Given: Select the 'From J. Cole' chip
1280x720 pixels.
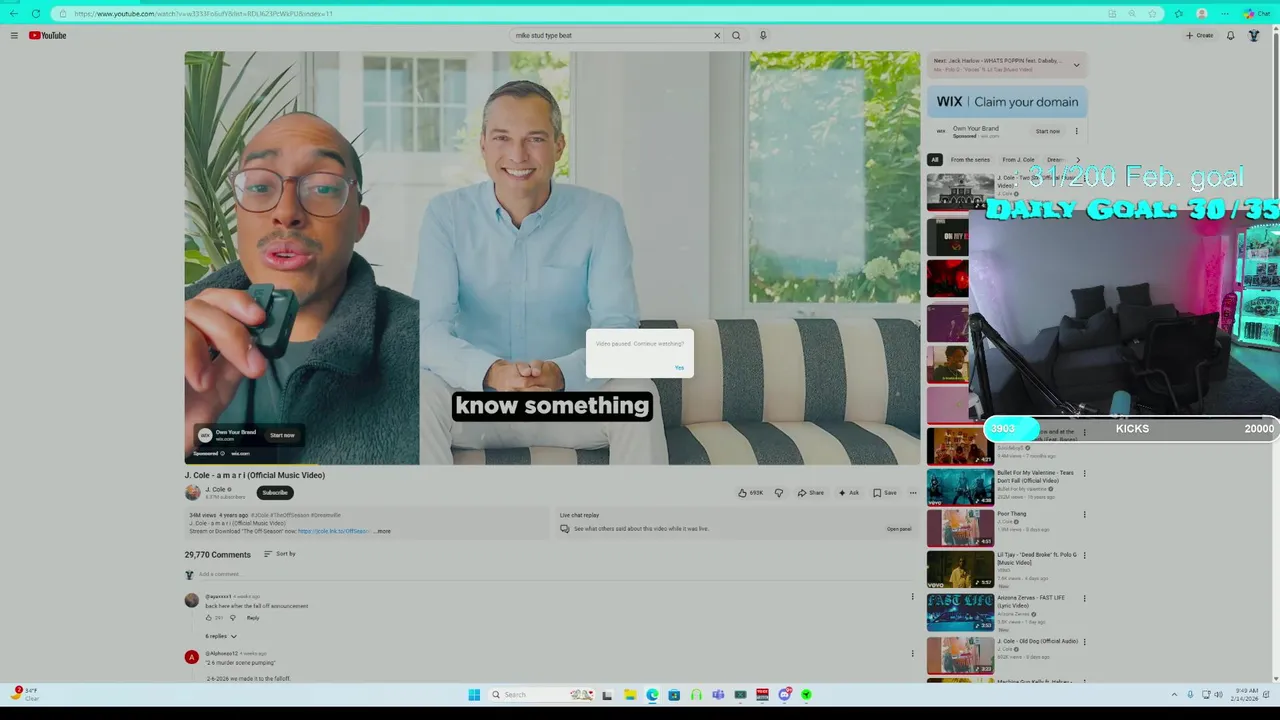Looking at the screenshot, I should tap(1018, 160).
